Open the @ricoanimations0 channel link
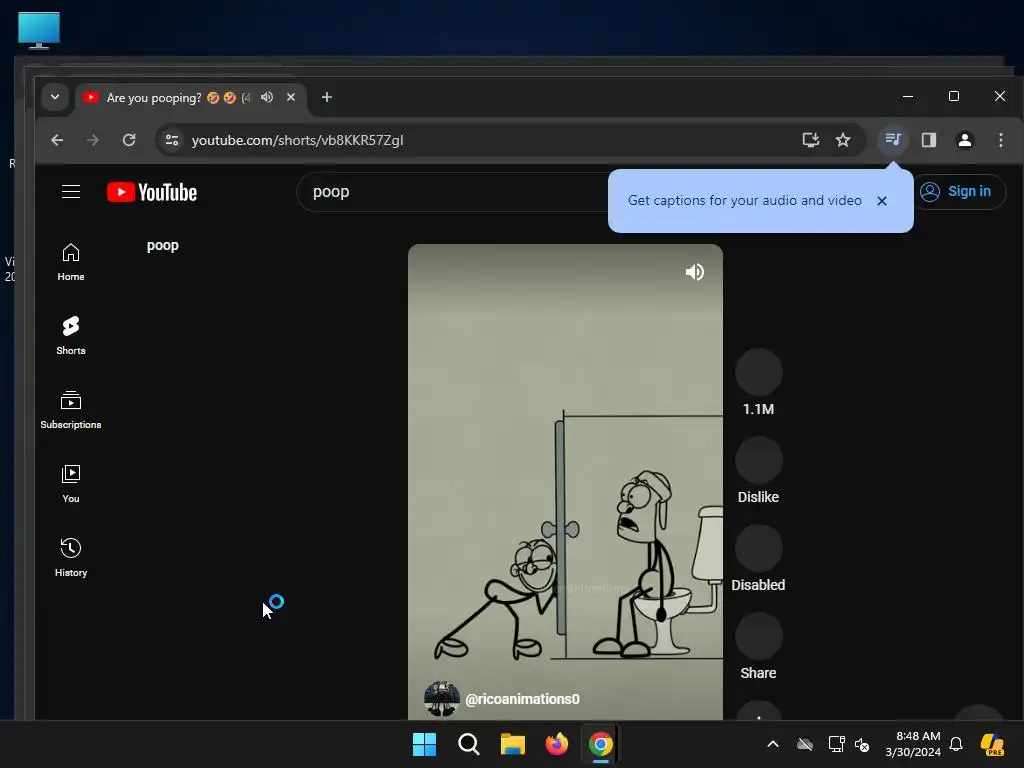The height and width of the screenshot is (768, 1024). pyautogui.click(x=522, y=699)
